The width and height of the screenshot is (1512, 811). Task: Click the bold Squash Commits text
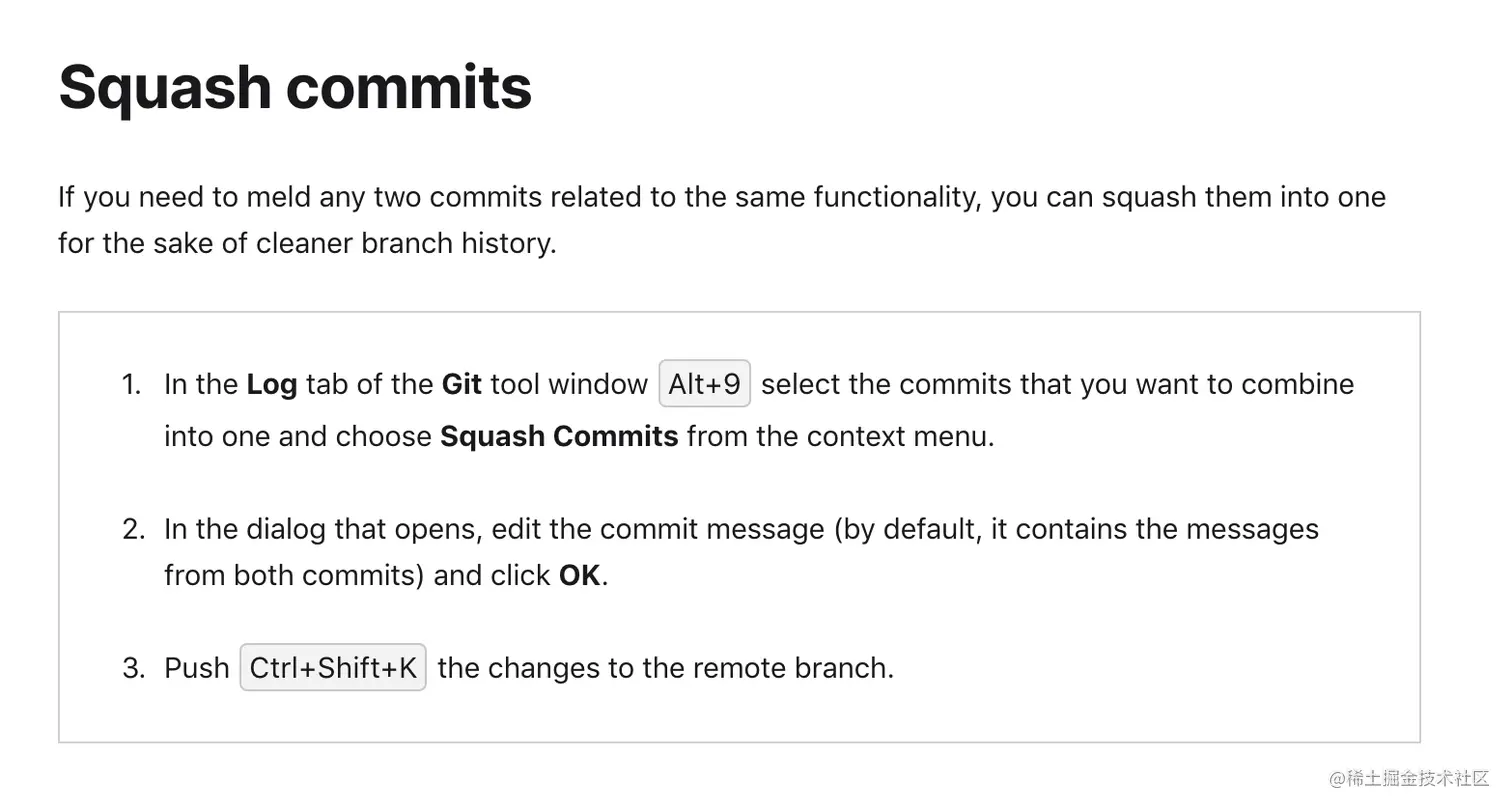pyautogui.click(x=559, y=437)
